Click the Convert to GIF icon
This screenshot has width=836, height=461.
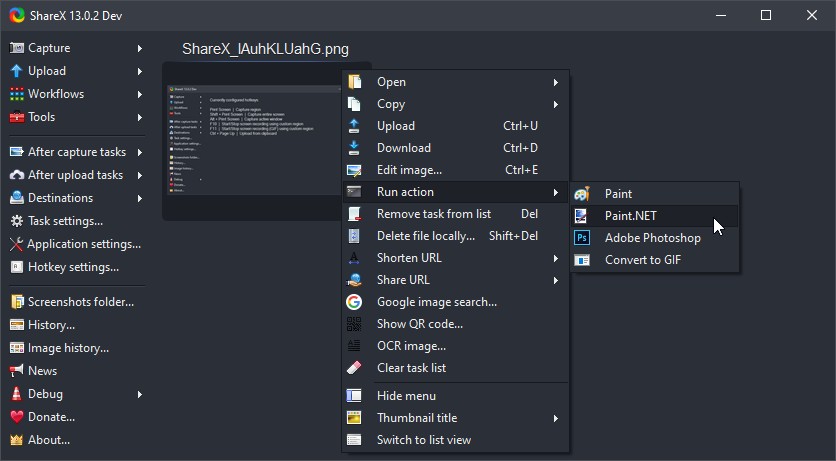point(582,260)
